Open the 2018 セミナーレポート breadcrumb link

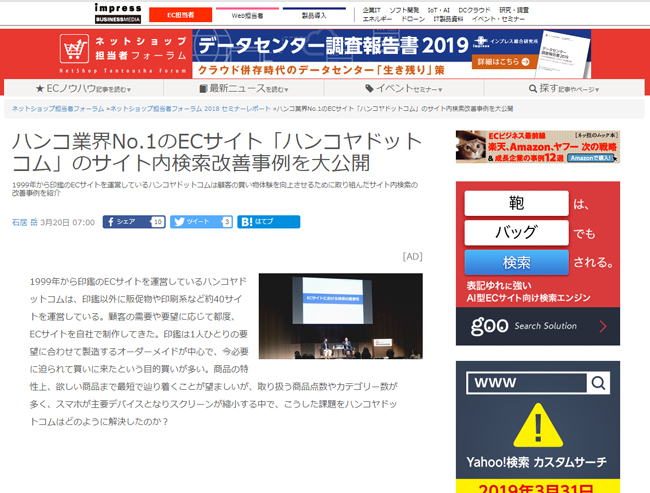coord(190,109)
